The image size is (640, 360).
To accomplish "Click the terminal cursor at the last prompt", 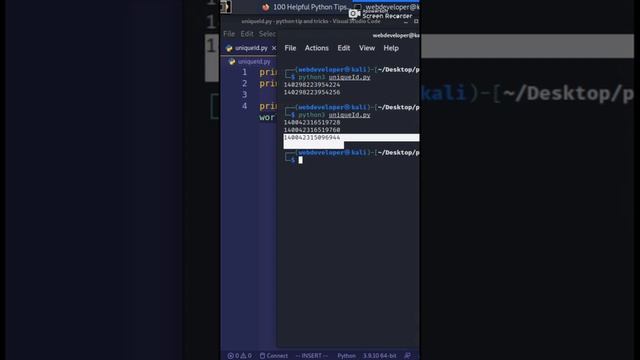I will pyautogui.click(x=300, y=160).
